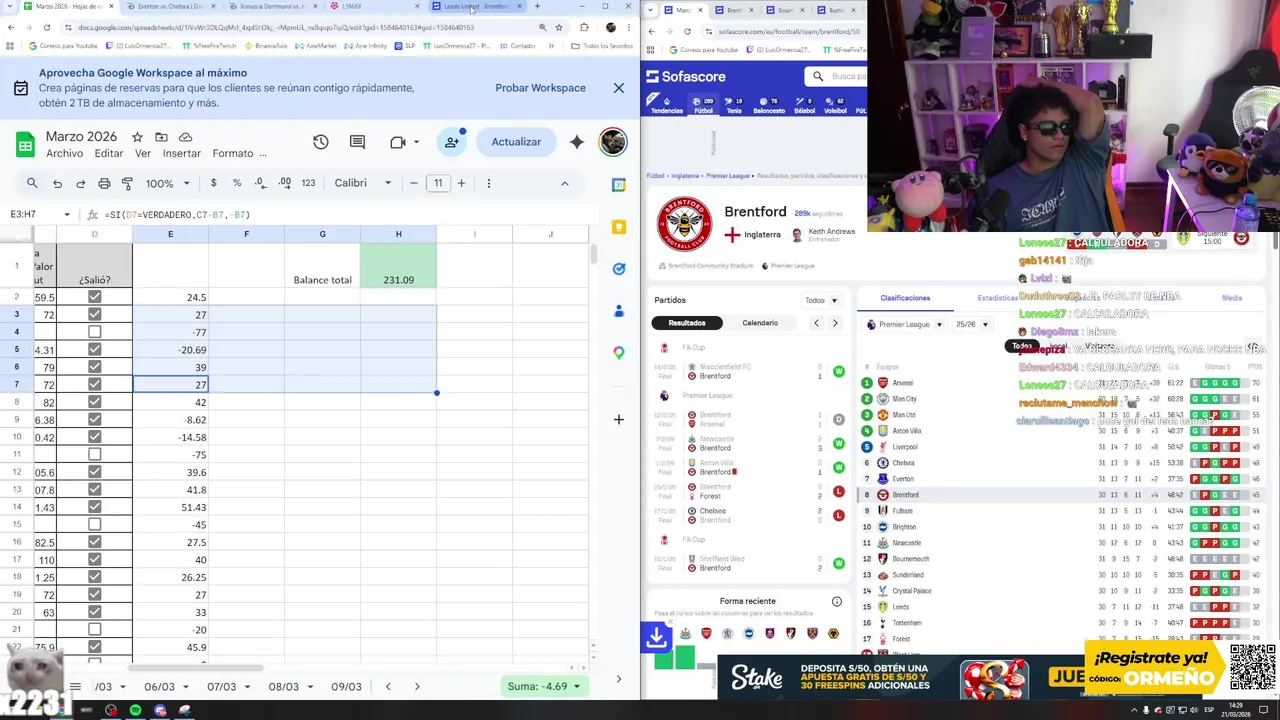1280x720 pixels.
Task: Open Google Keep in the side panel
Action: (619, 227)
